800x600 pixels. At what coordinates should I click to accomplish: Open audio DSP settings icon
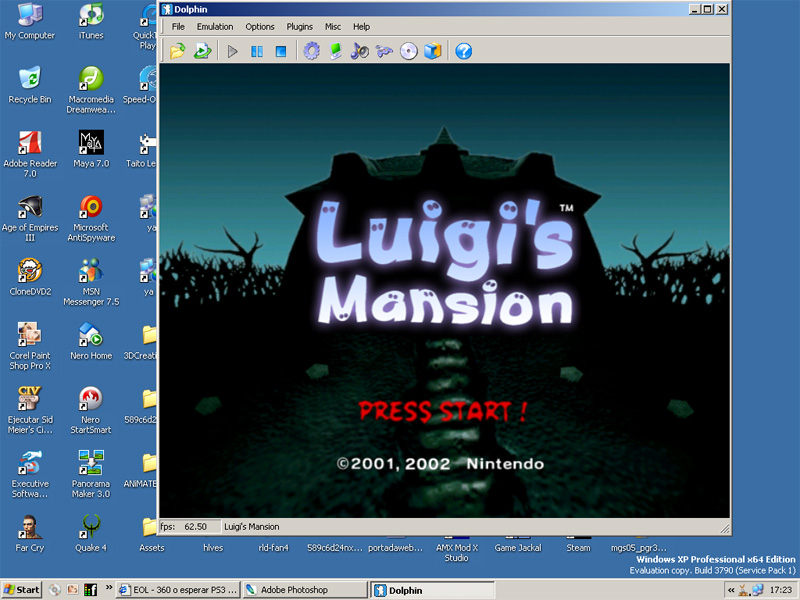[360, 51]
